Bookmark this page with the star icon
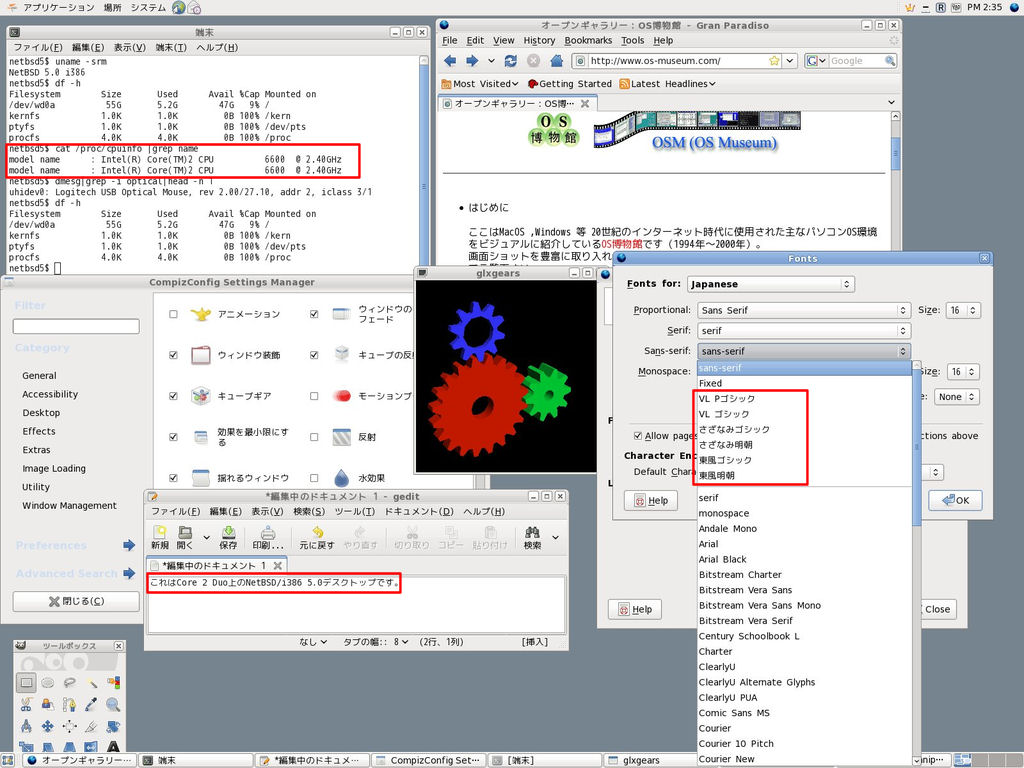 pyautogui.click(x=774, y=61)
